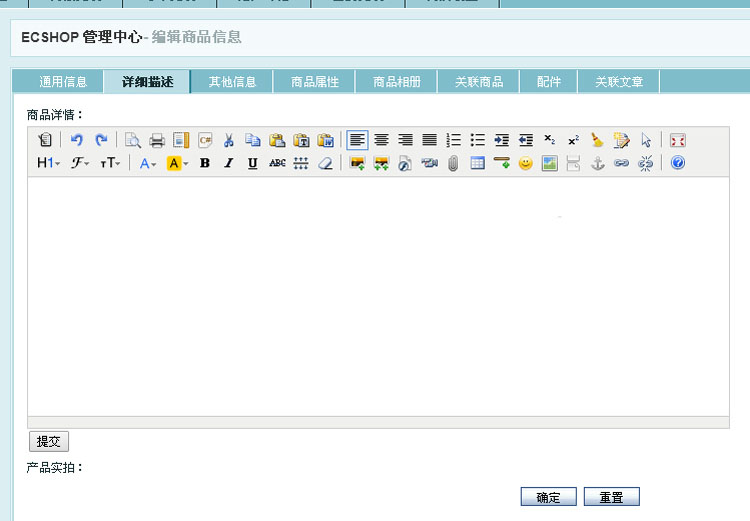Open the preview icon in editor toolbar
The image size is (750, 521).
[132, 140]
